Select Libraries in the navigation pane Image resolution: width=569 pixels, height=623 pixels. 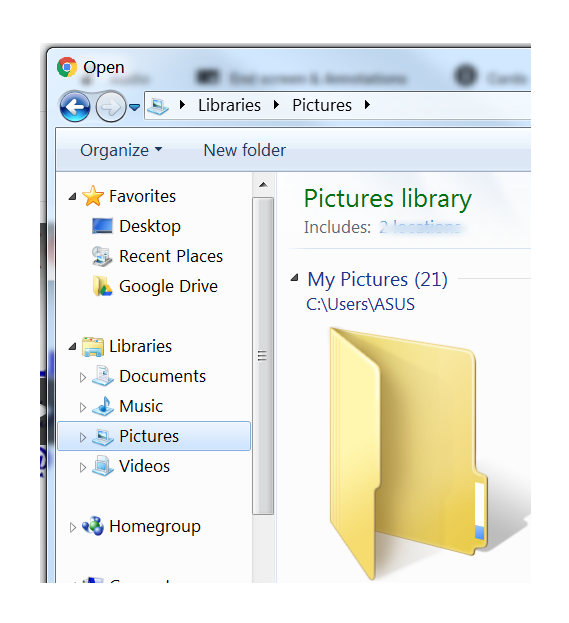coord(140,346)
